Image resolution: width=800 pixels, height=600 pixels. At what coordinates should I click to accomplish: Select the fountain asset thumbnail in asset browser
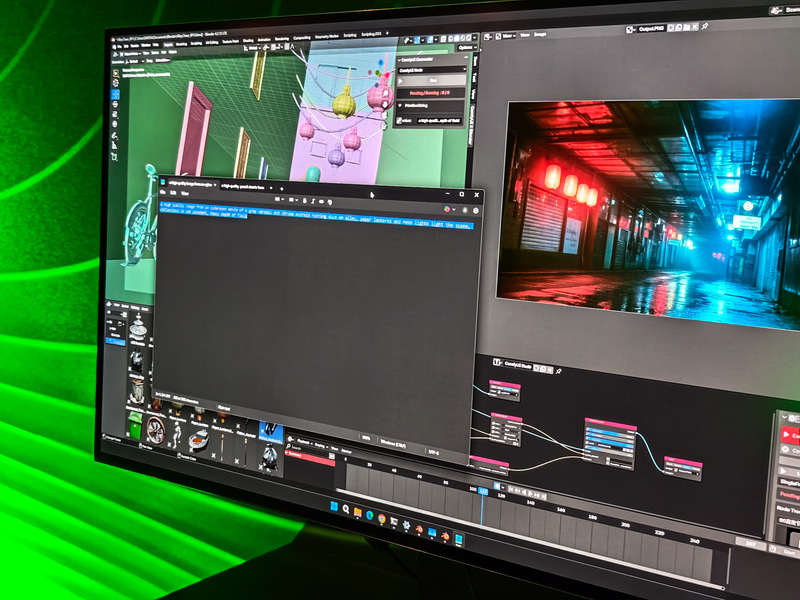point(138,329)
